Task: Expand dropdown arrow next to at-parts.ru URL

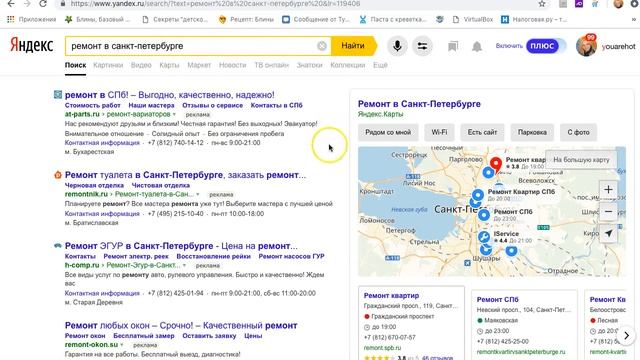Action: tap(174, 115)
